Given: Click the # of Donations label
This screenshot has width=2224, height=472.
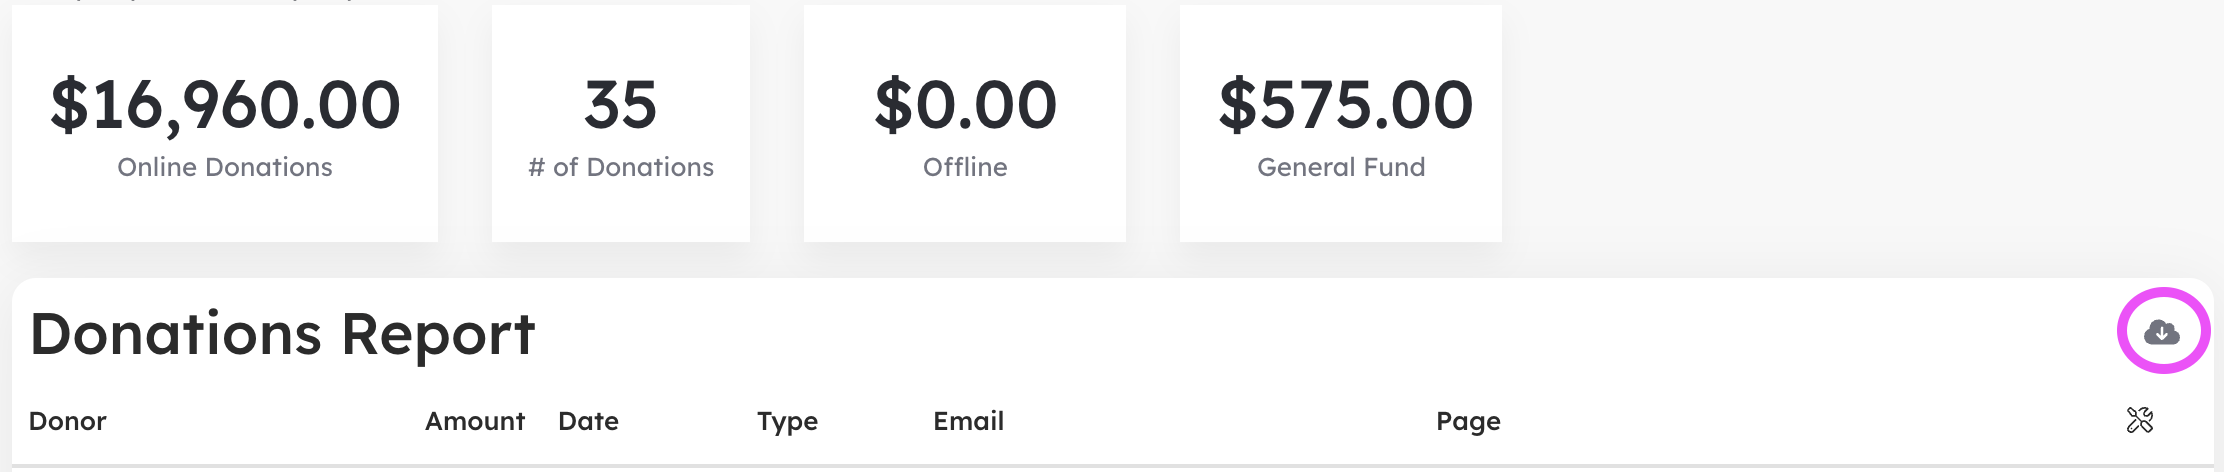Looking at the screenshot, I should (621, 167).
